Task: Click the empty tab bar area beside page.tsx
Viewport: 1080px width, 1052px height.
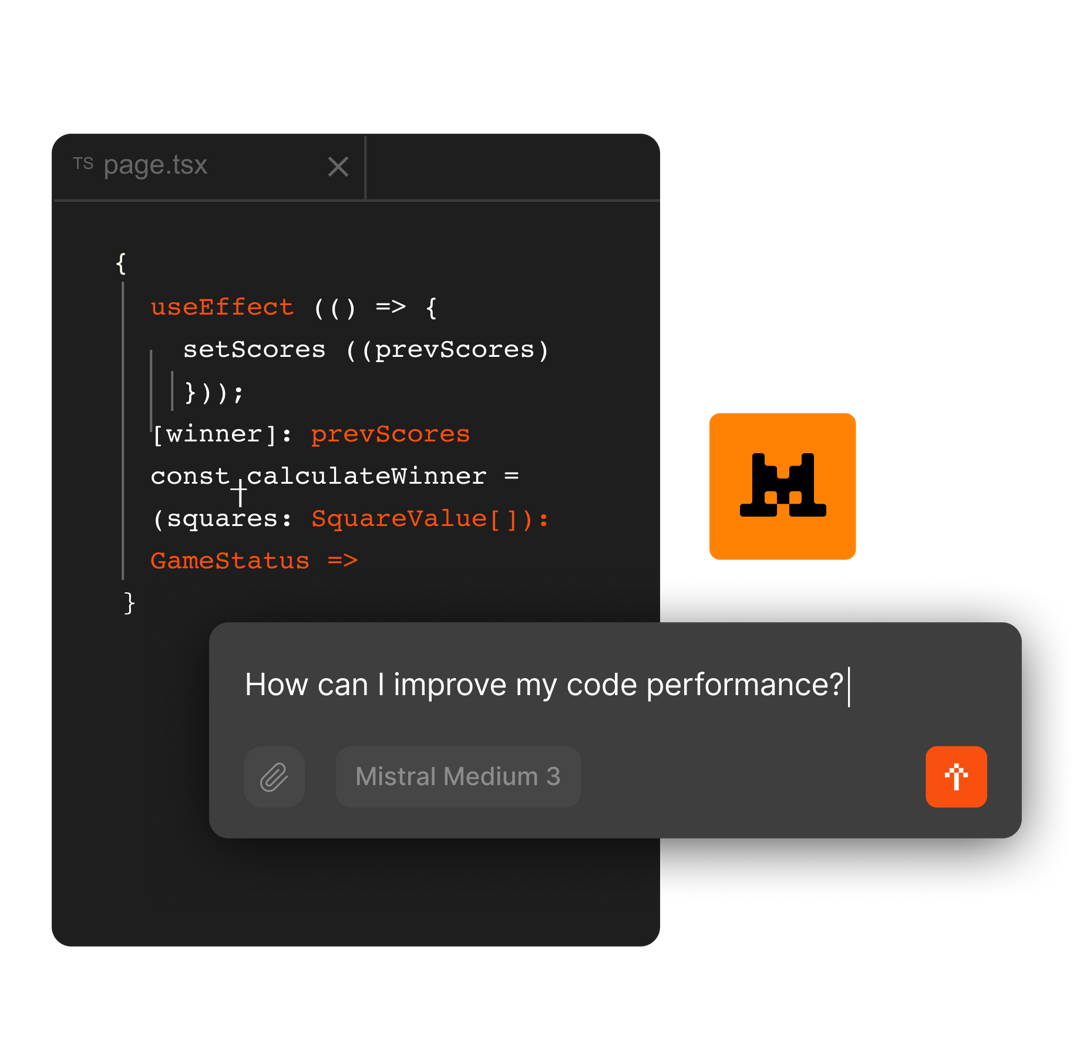Action: [x=512, y=167]
